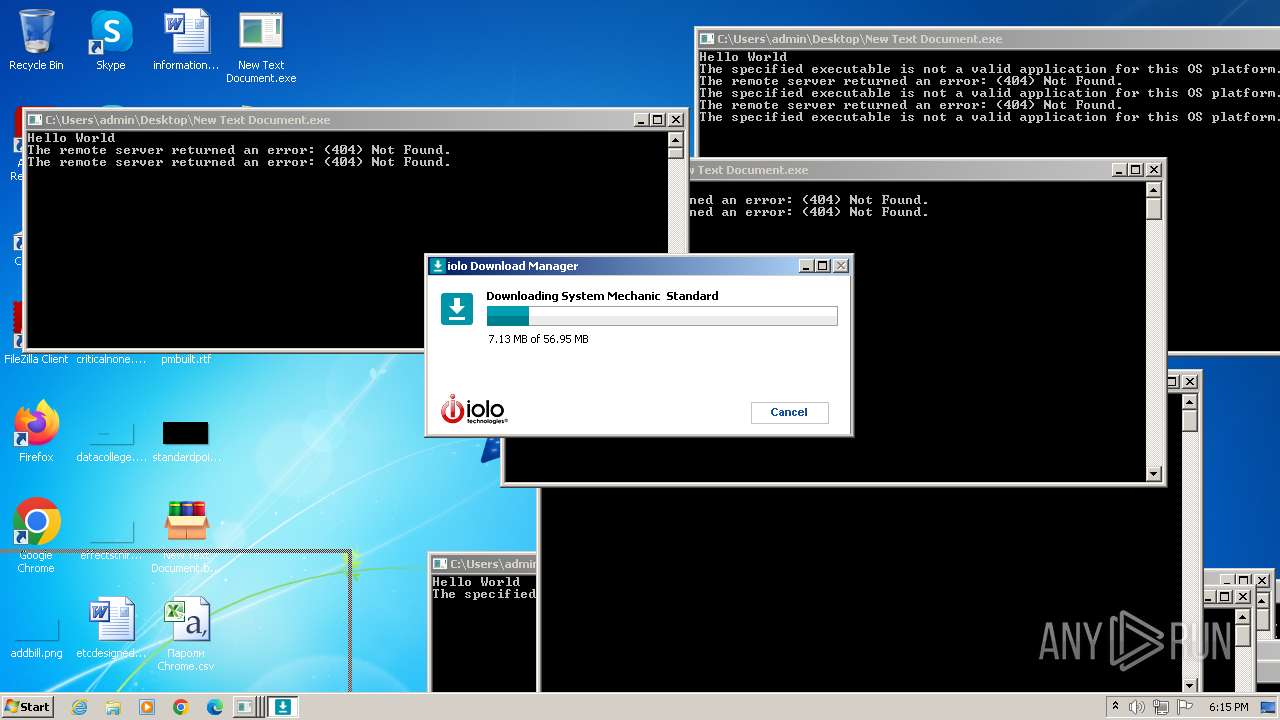
Task: Select the FileZilla Client desktop label
Action: (36, 359)
